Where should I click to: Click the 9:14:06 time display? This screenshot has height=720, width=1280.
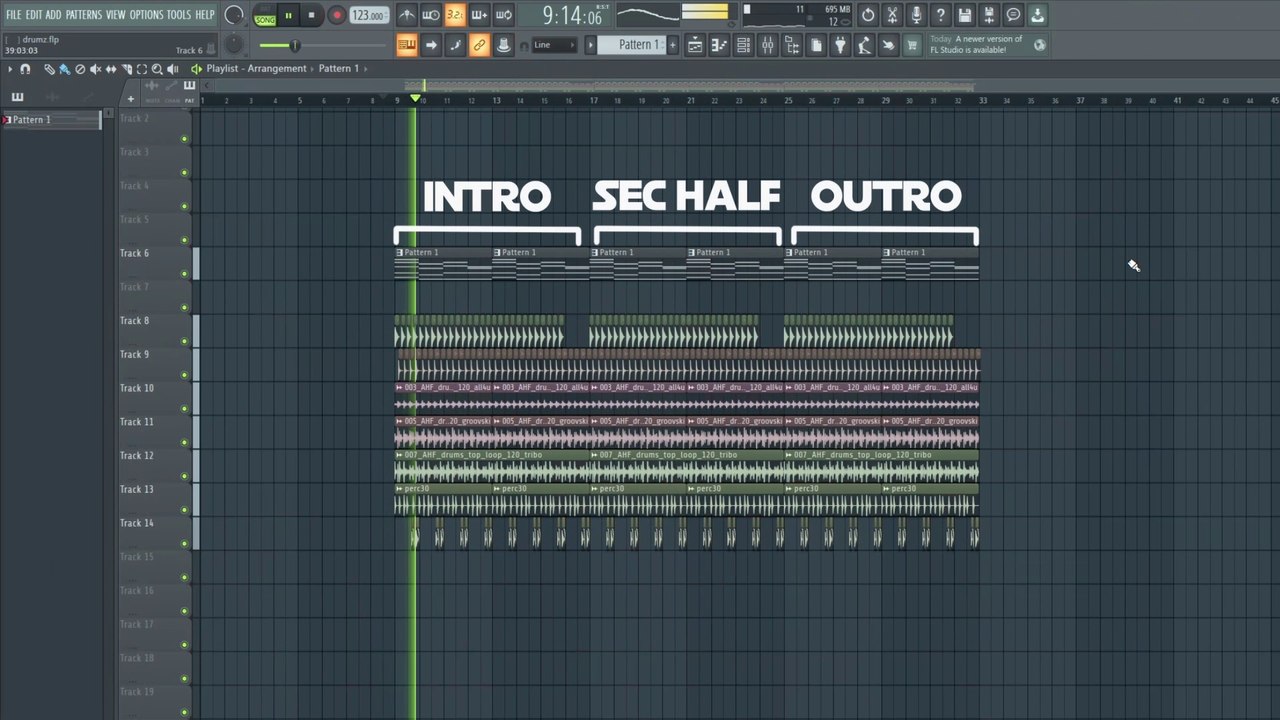(573, 16)
